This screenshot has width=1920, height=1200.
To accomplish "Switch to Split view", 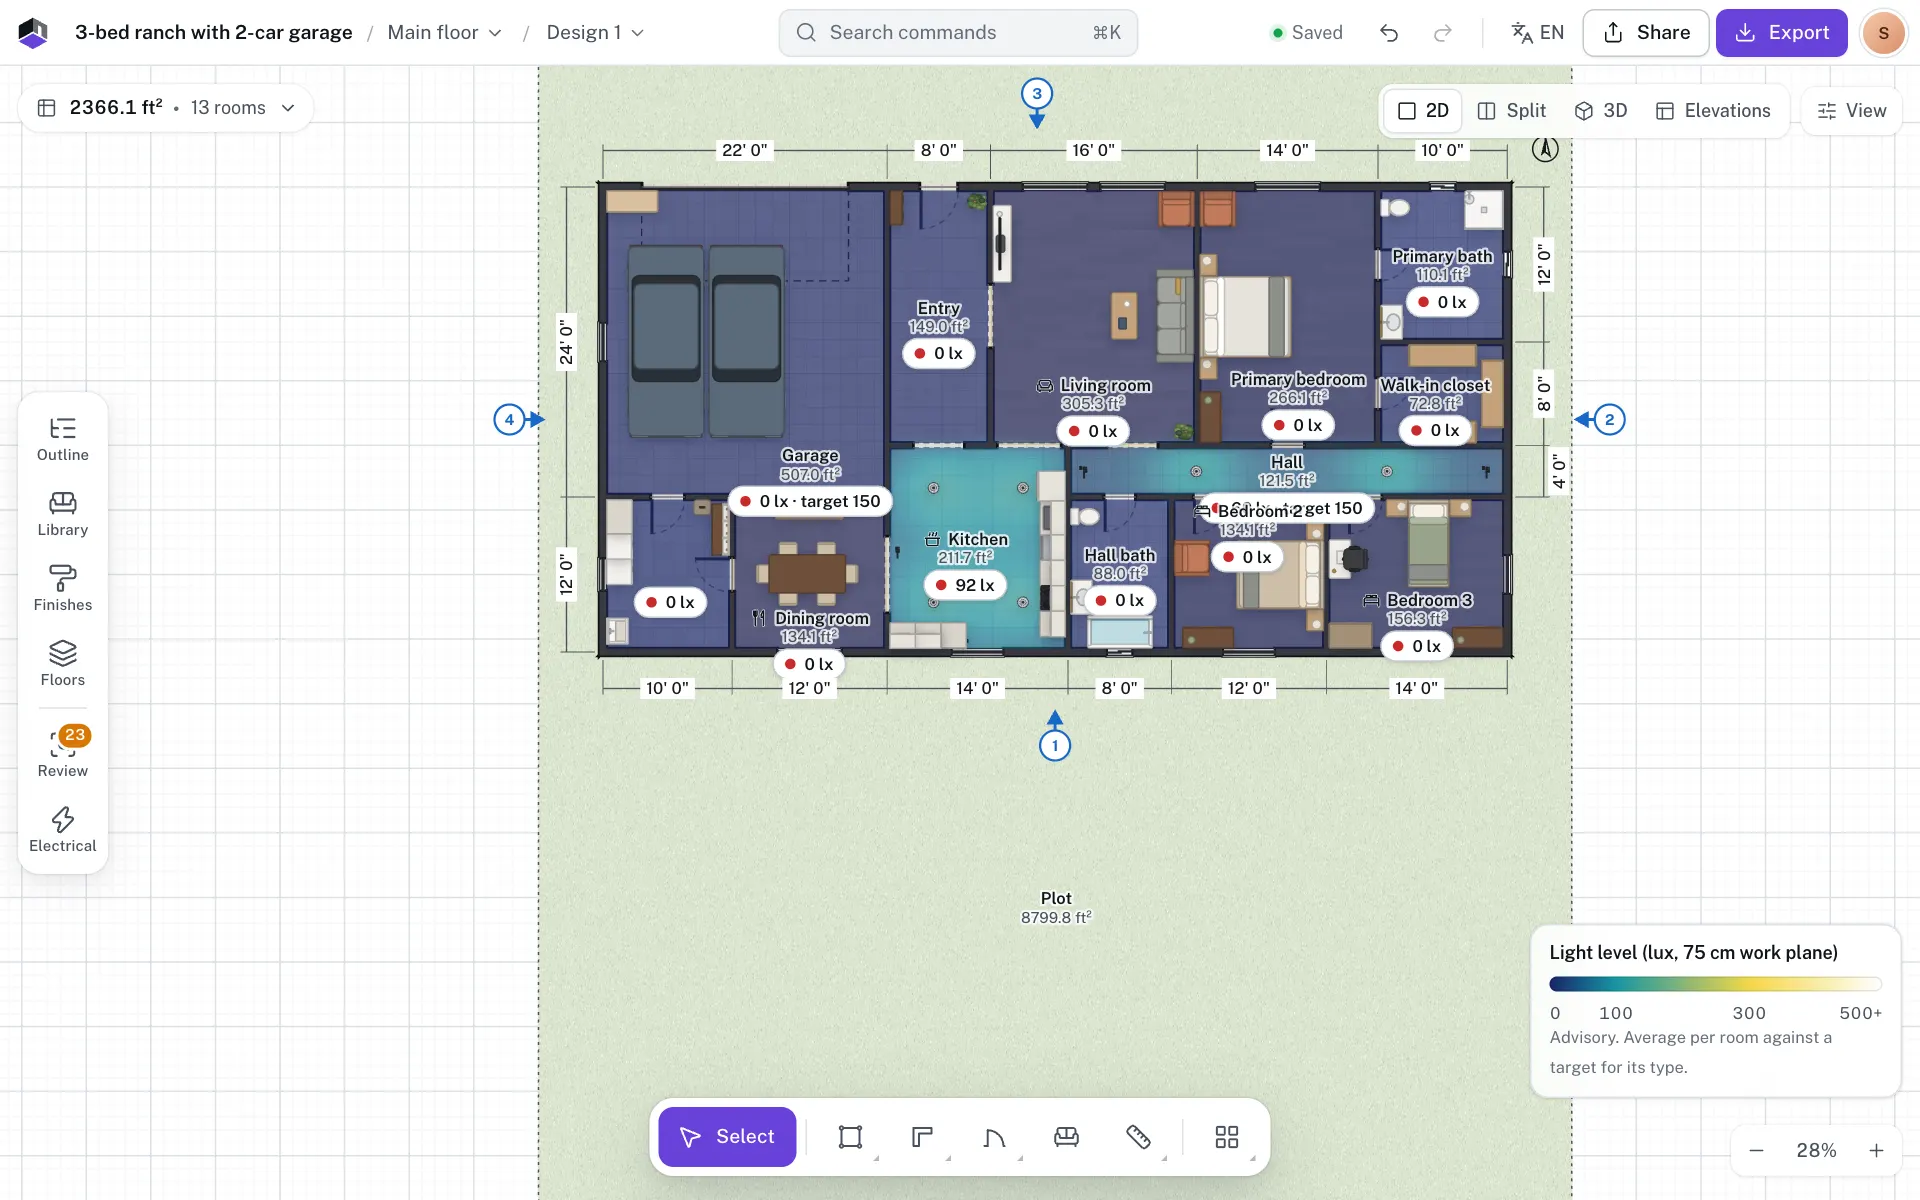I will click(x=1512, y=111).
